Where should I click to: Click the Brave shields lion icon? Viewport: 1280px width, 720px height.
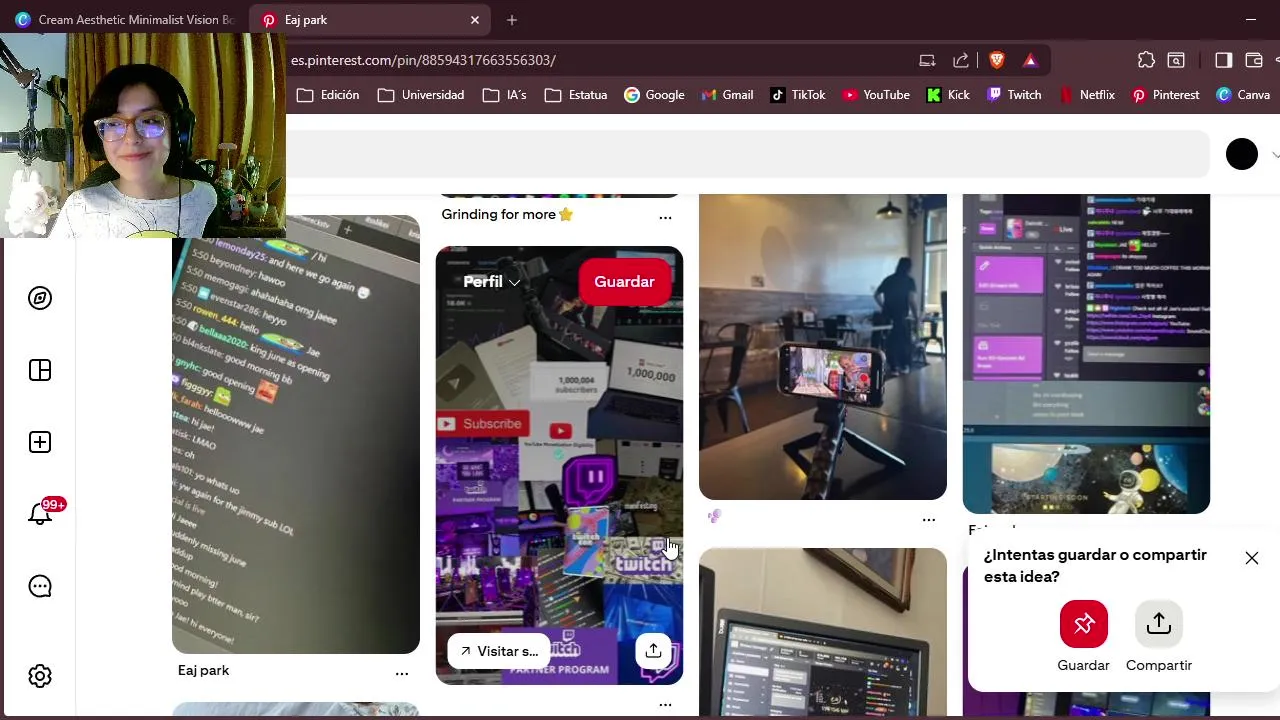[996, 60]
